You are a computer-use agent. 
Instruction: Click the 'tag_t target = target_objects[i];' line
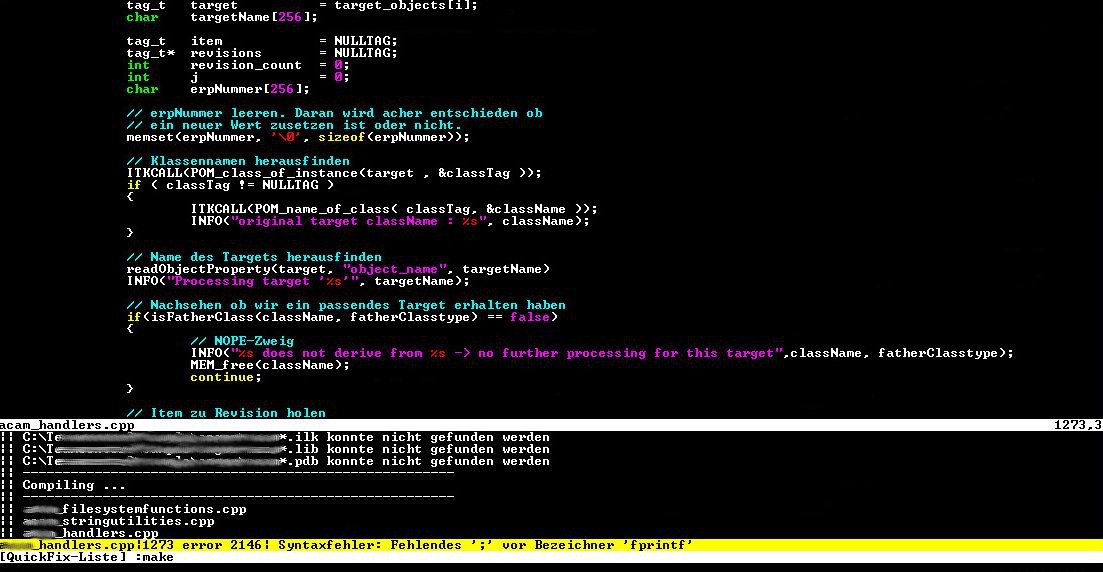coord(302,6)
